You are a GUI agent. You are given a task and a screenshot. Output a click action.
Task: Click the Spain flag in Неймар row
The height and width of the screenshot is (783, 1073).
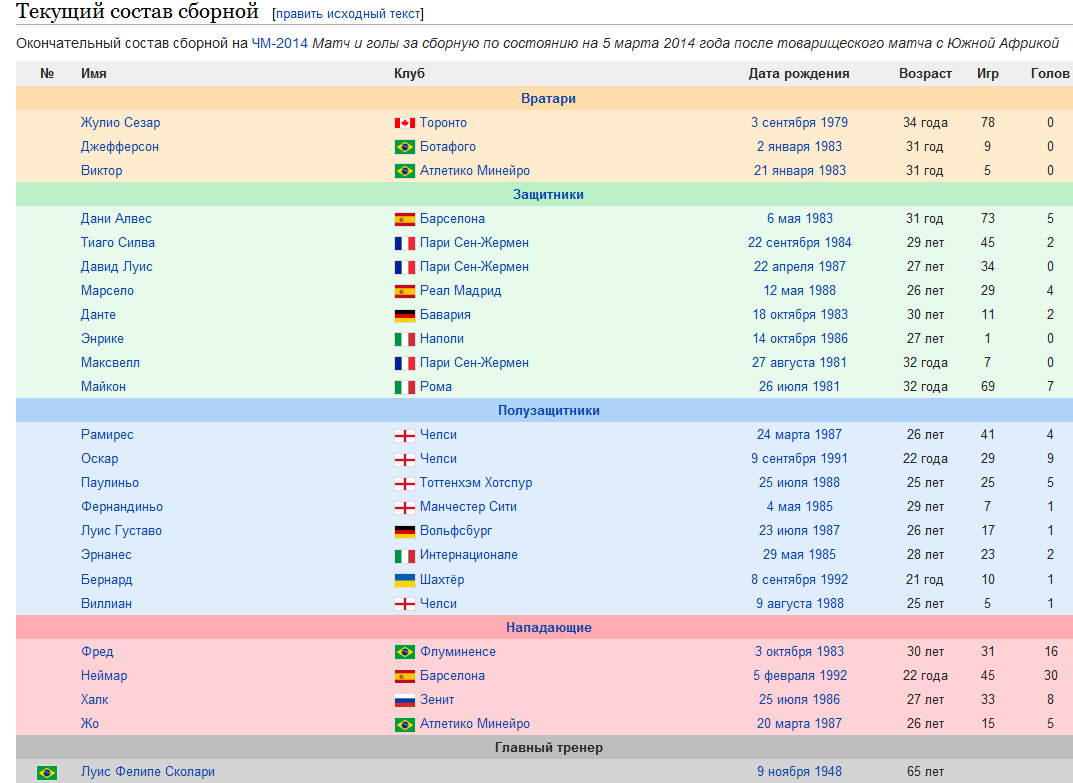(404, 676)
